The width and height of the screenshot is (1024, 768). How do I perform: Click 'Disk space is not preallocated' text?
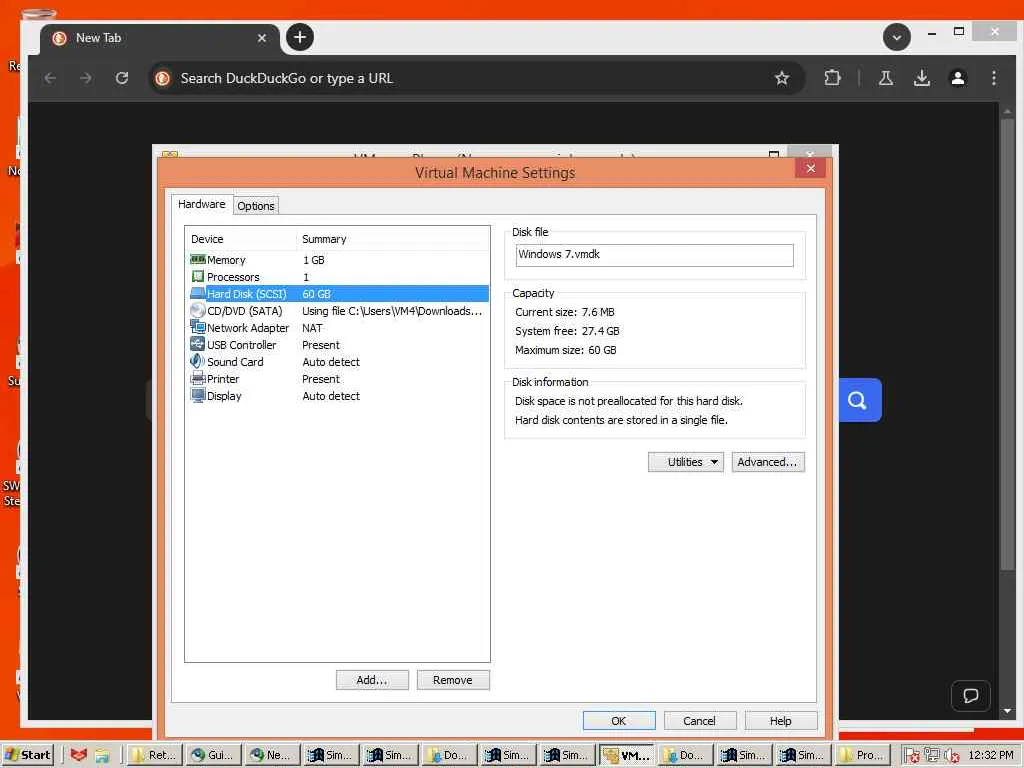[629, 401]
